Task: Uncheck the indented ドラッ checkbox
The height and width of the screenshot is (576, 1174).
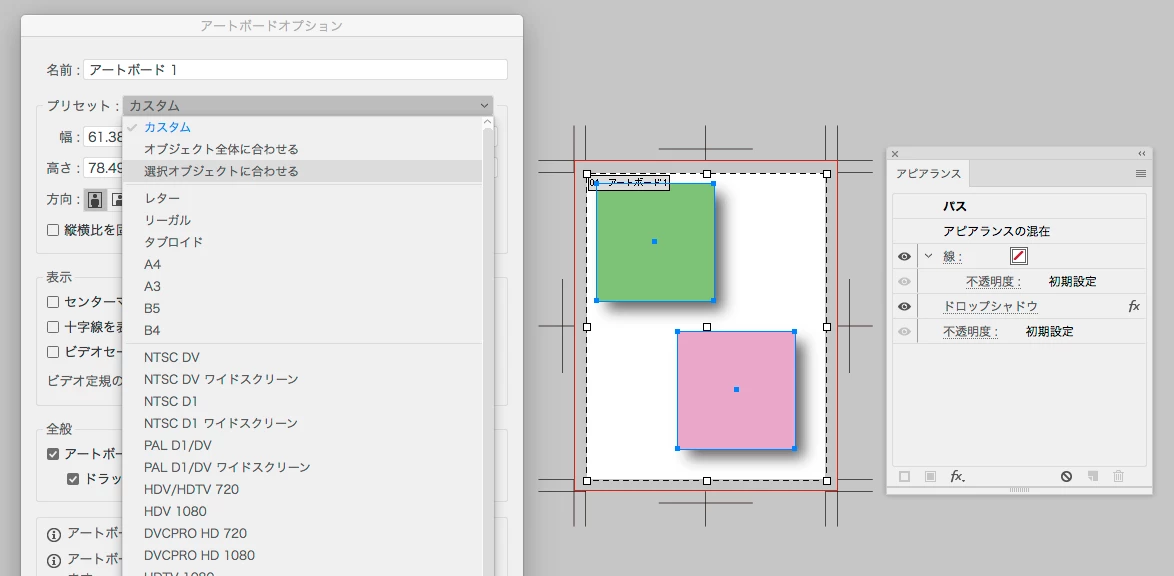Action: pos(73,479)
